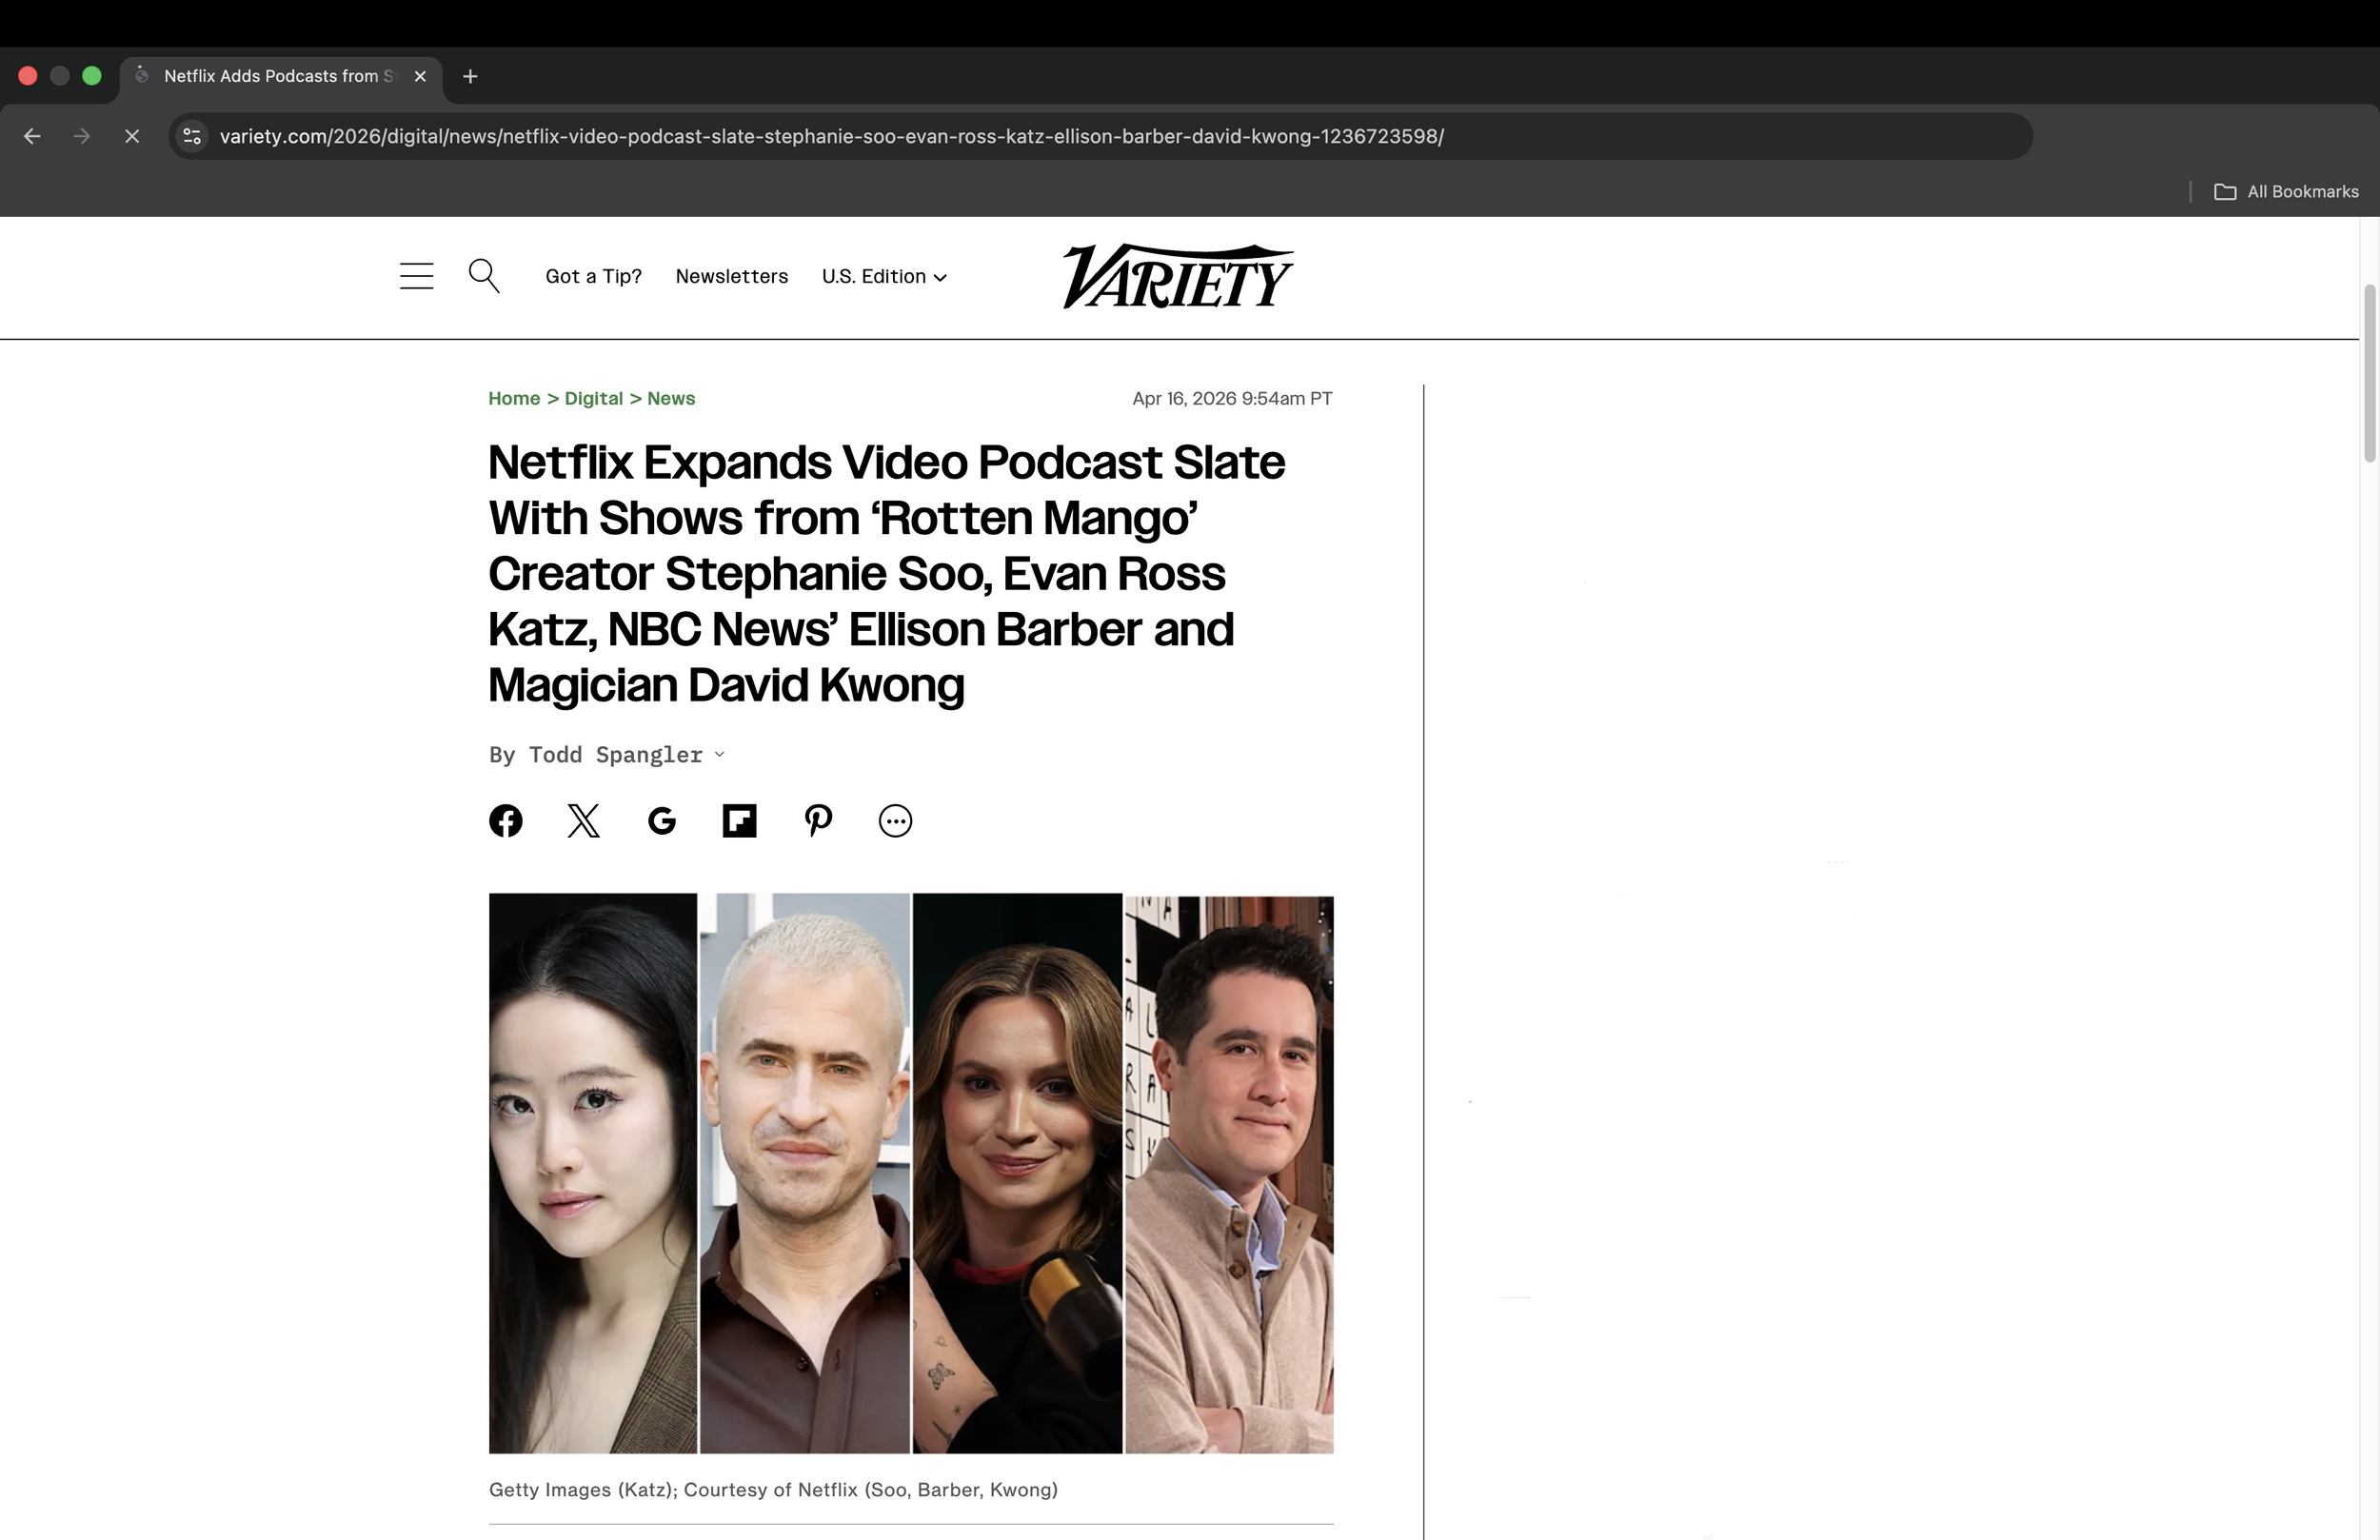Open the All Bookmarks folder
The width and height of the screenshot is (2380, 1540).
point(2286,192)
